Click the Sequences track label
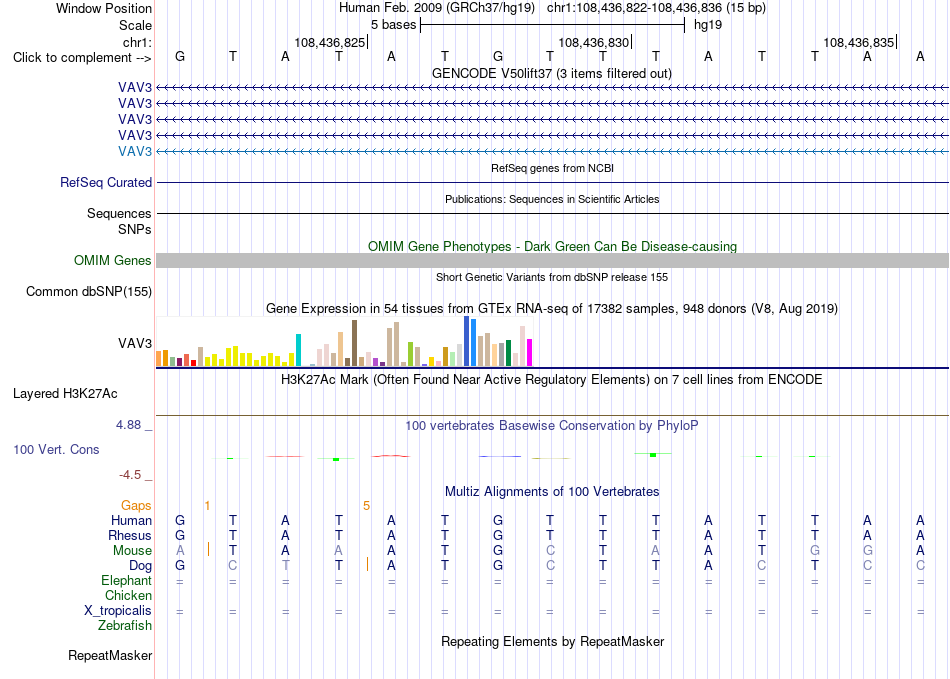 [x=119, y=213]
